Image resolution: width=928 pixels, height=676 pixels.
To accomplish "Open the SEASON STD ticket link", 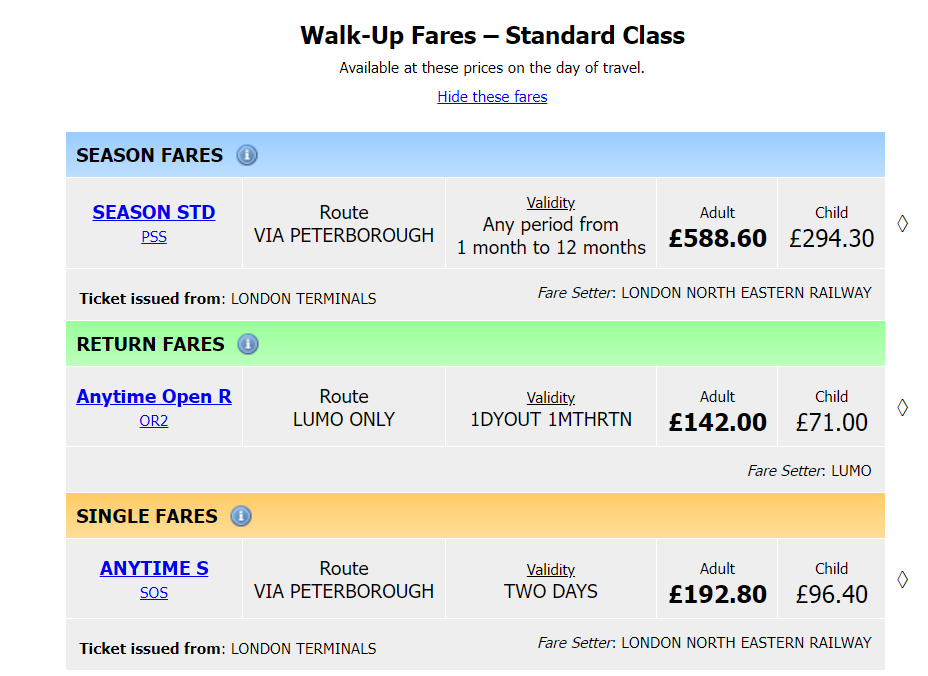I will pos(154,212).
